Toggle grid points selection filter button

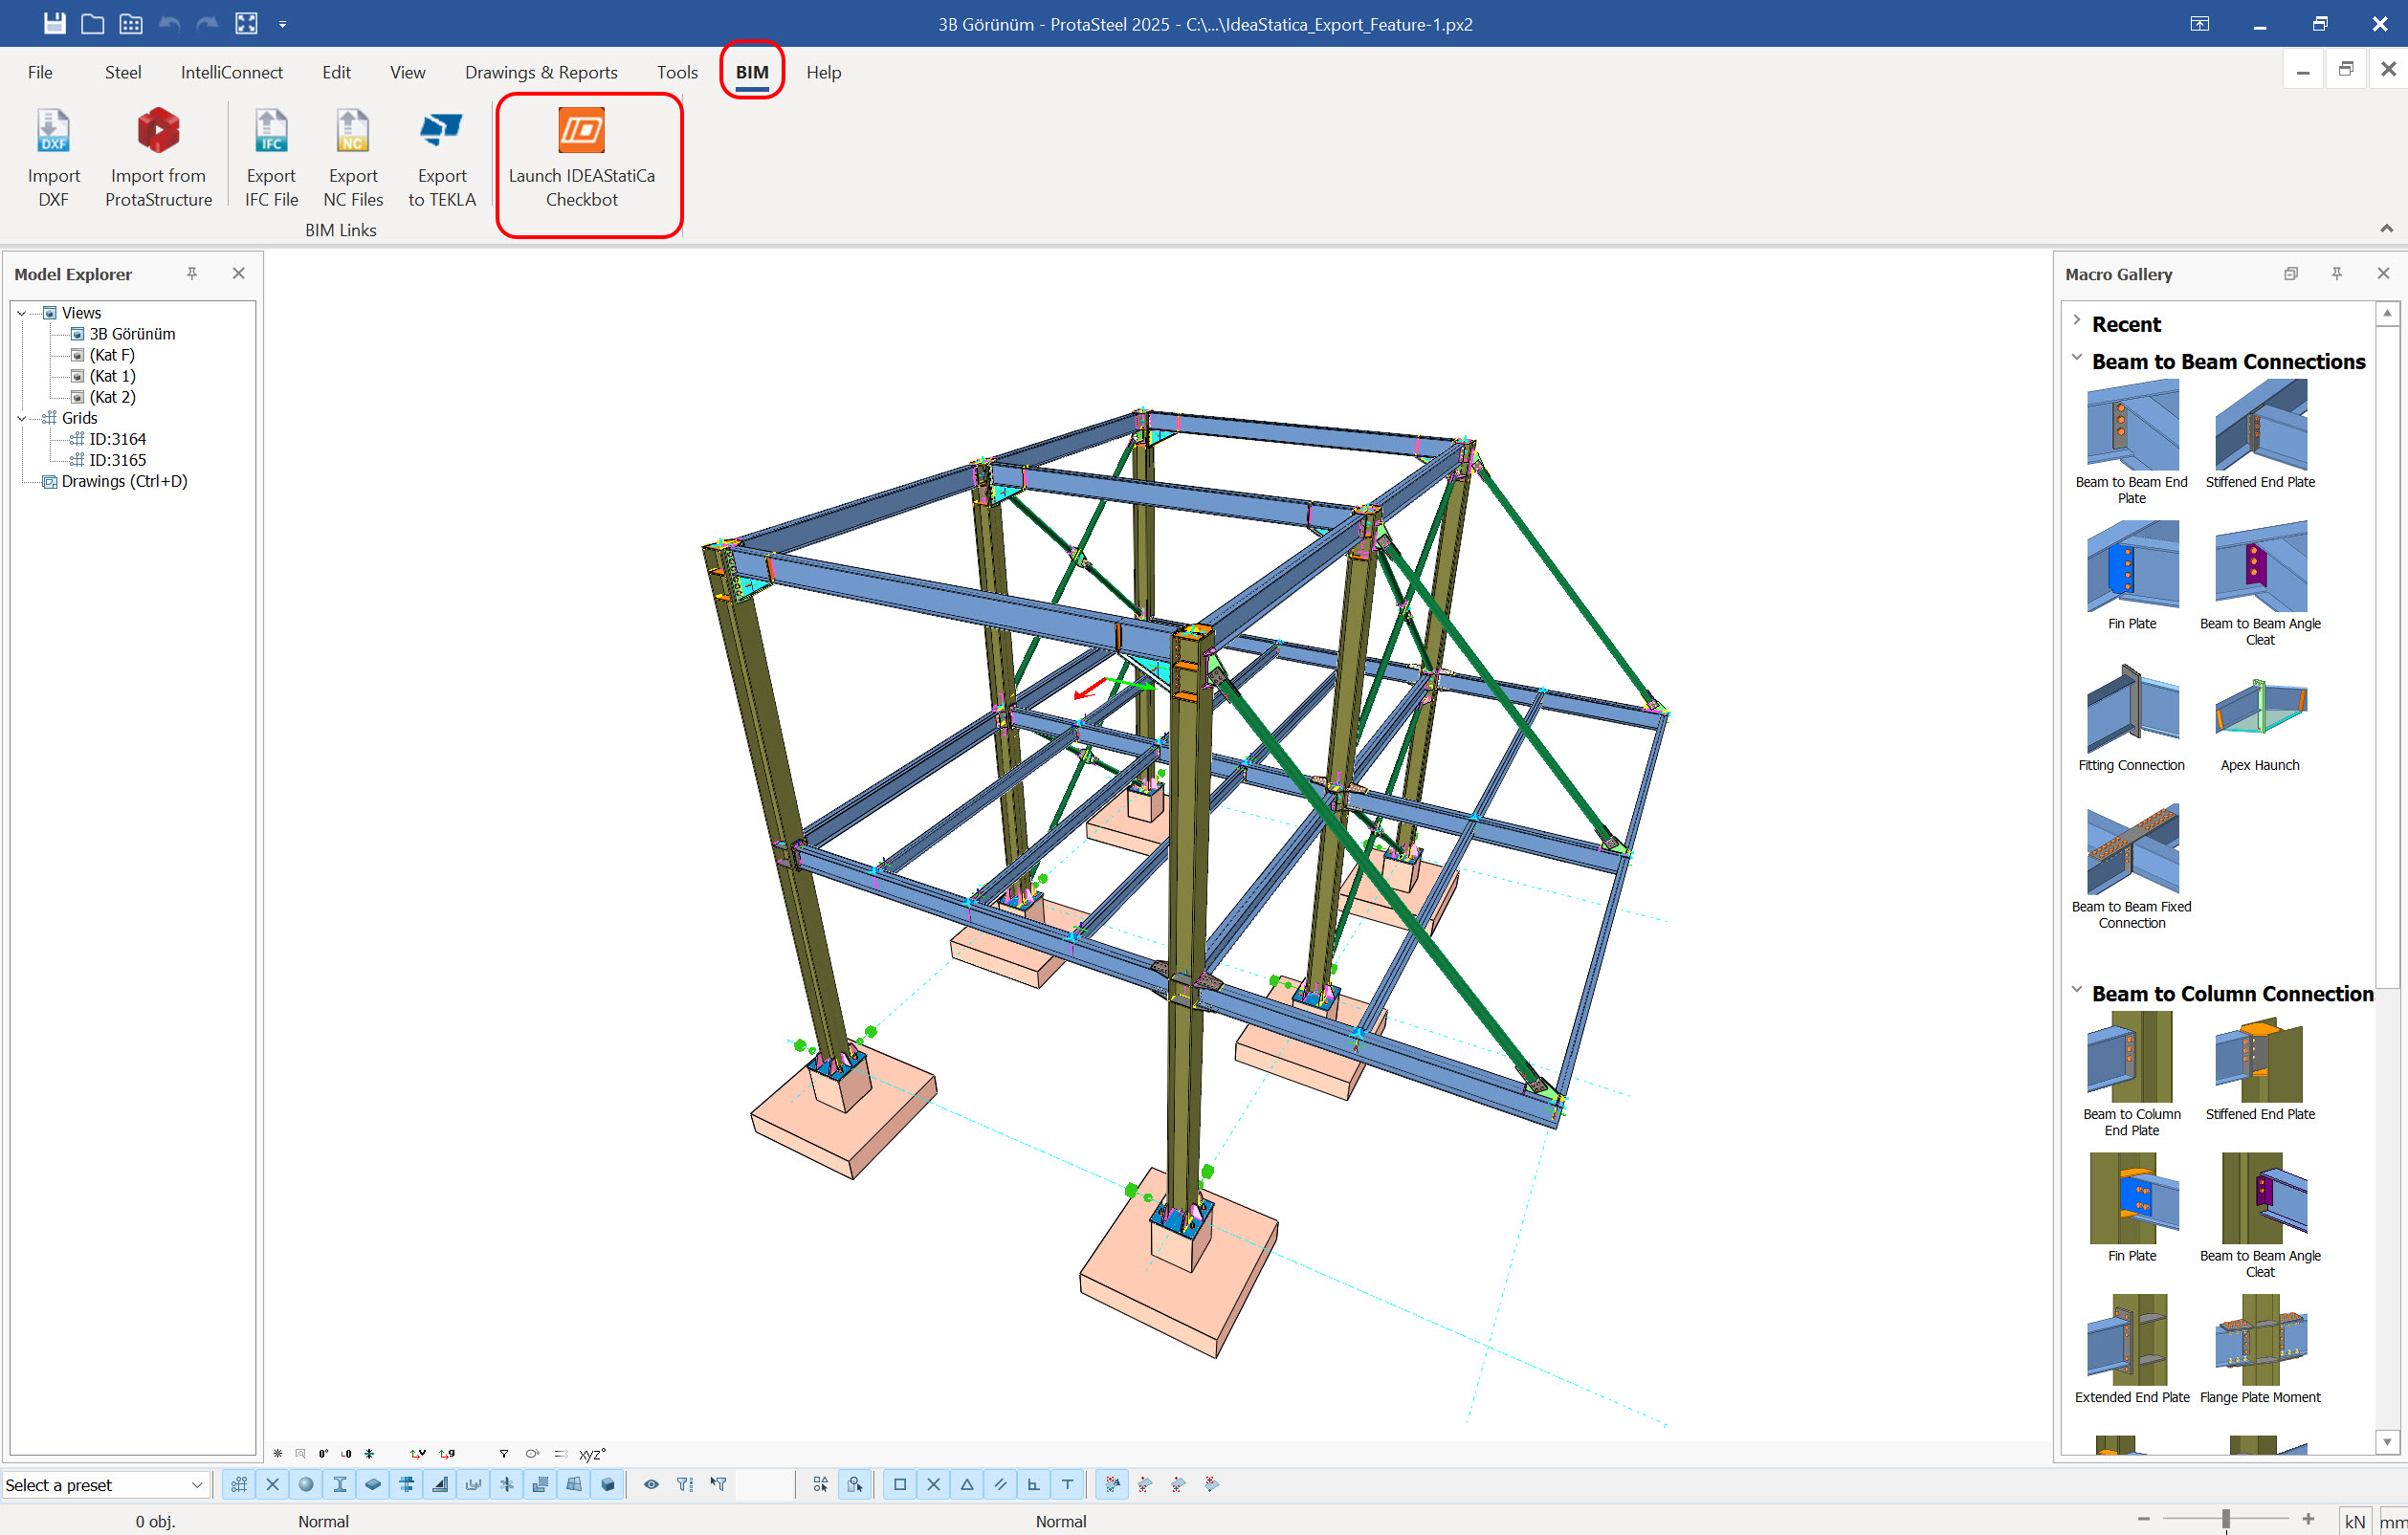tap(239, 1484)
